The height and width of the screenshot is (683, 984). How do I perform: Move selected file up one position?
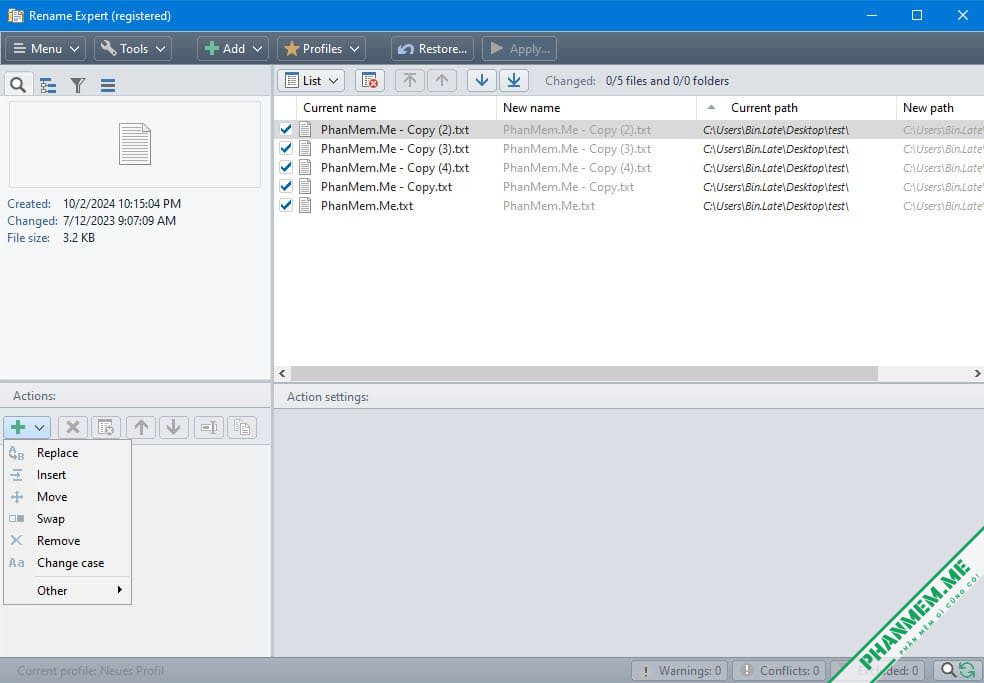pyautogui.click(x=442, y=80)
